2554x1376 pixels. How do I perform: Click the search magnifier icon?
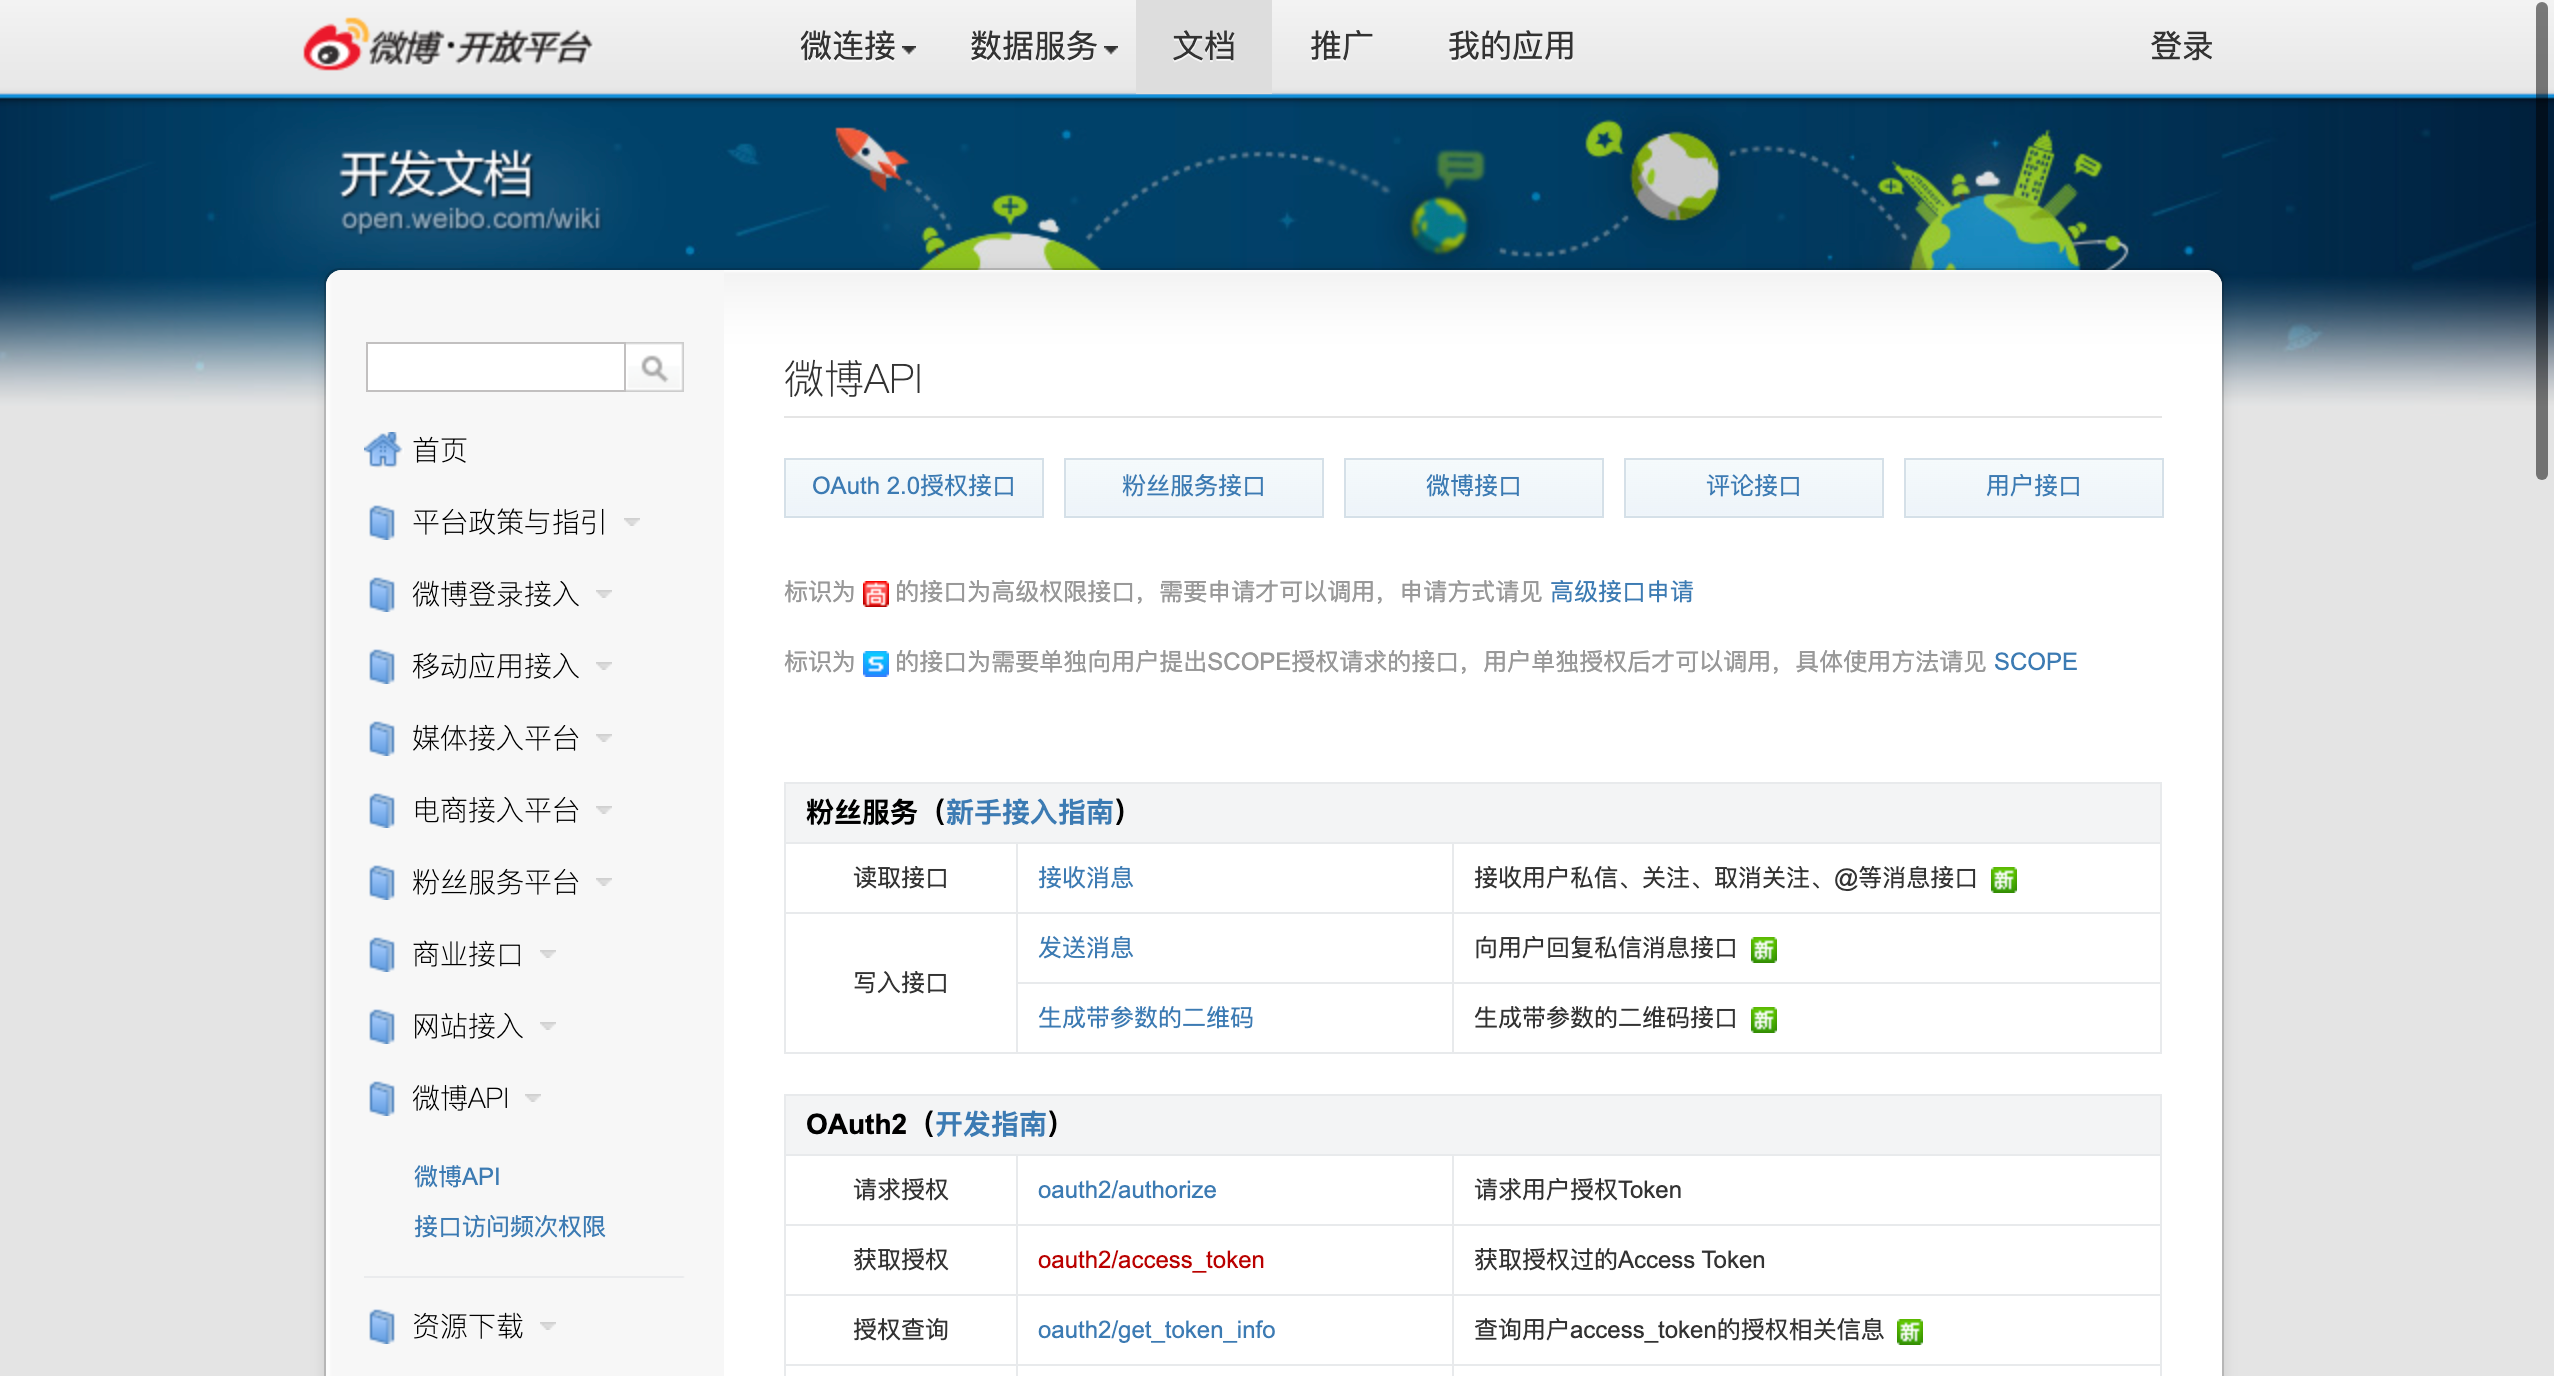click(x=654, y=368)
